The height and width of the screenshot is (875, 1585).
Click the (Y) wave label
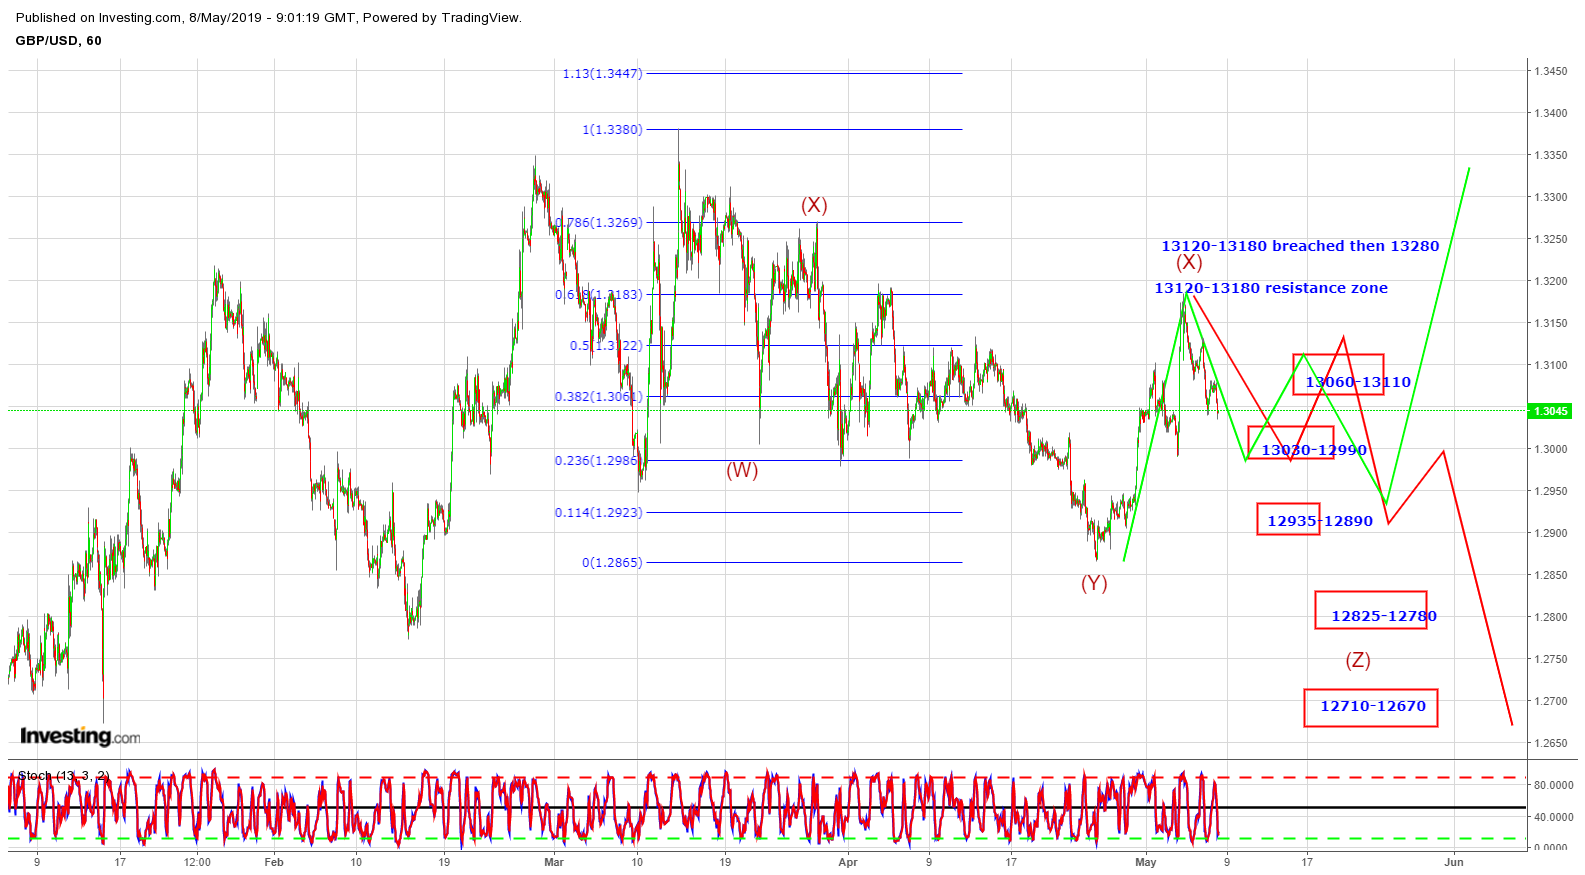pyautogui.click(x=1094, y=583)
